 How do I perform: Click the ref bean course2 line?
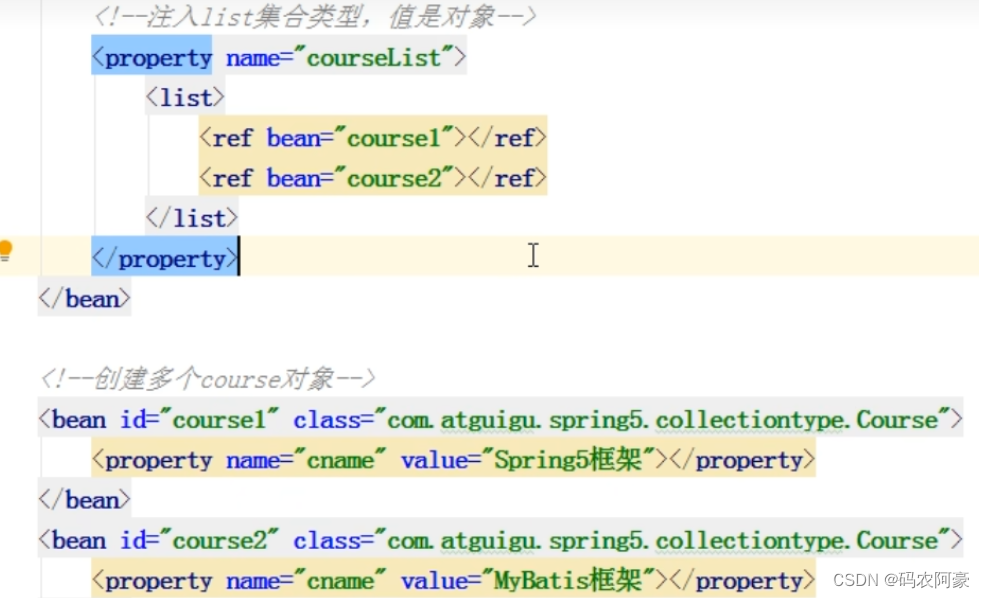tap(373, 178)
